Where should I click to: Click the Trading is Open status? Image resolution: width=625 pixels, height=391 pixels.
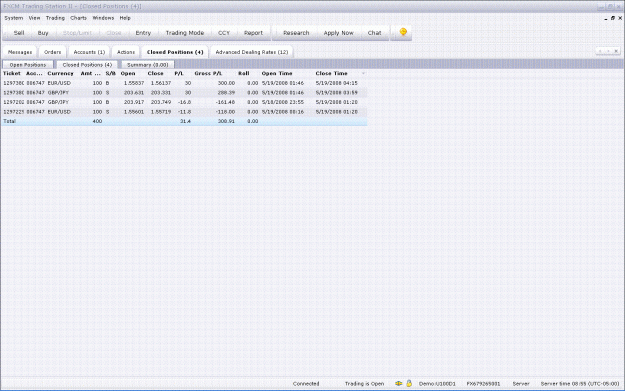coord(364,384)
